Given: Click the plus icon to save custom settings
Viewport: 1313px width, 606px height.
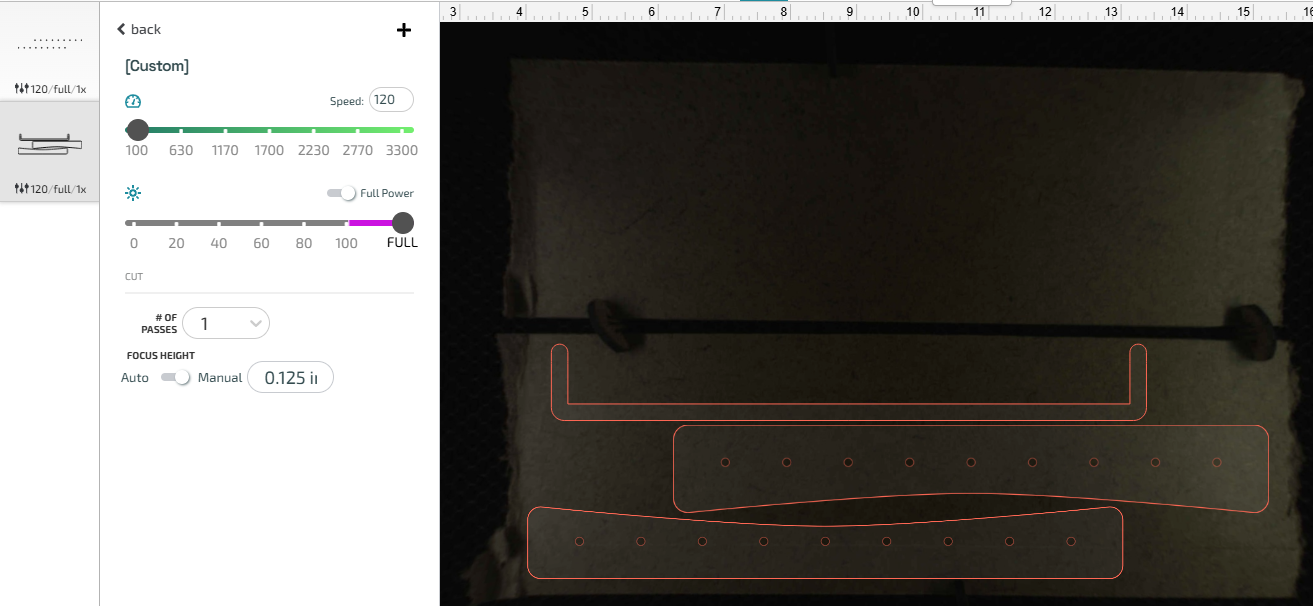Looking at the screenshot, I should (404, 30).
